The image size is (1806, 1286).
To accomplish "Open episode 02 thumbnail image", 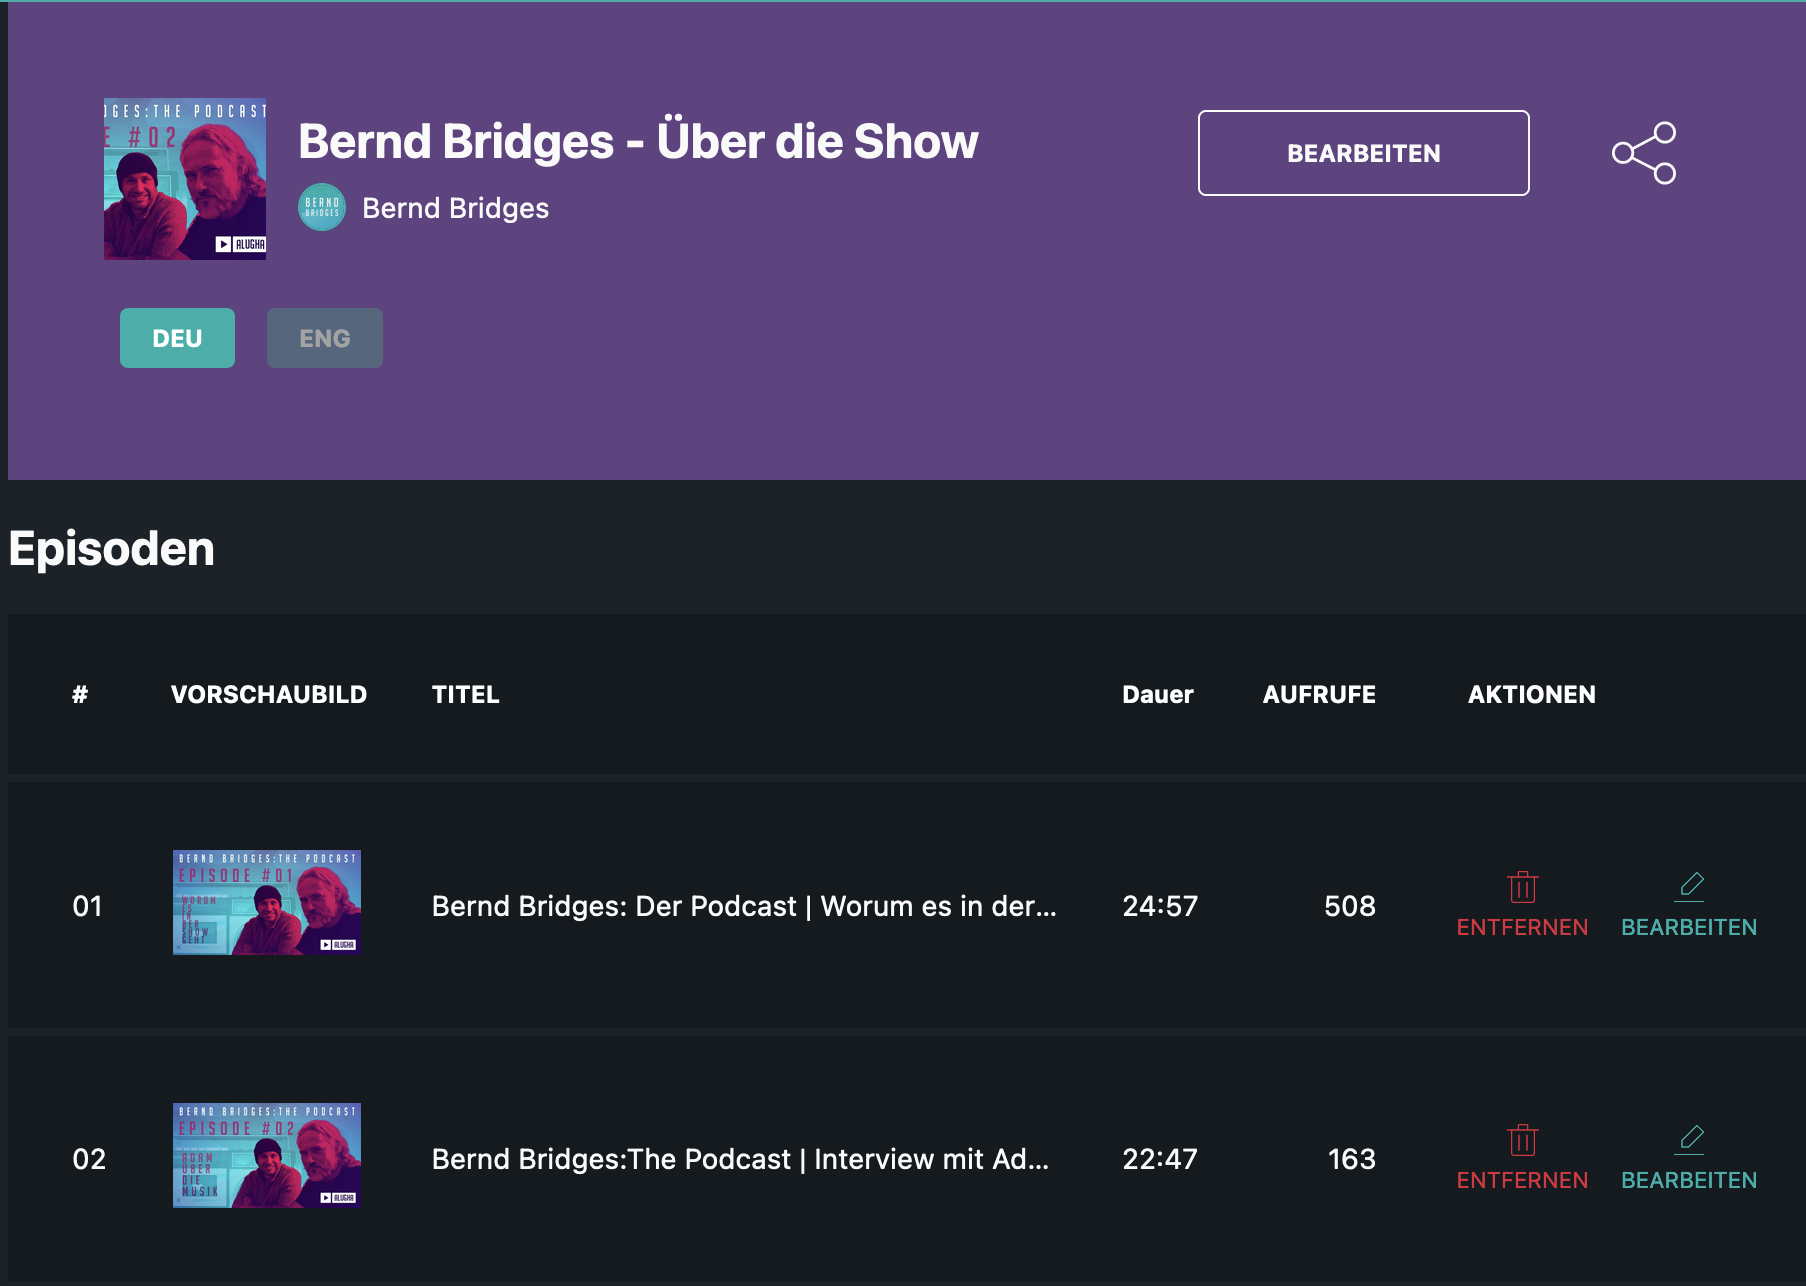I will 266,1155.
